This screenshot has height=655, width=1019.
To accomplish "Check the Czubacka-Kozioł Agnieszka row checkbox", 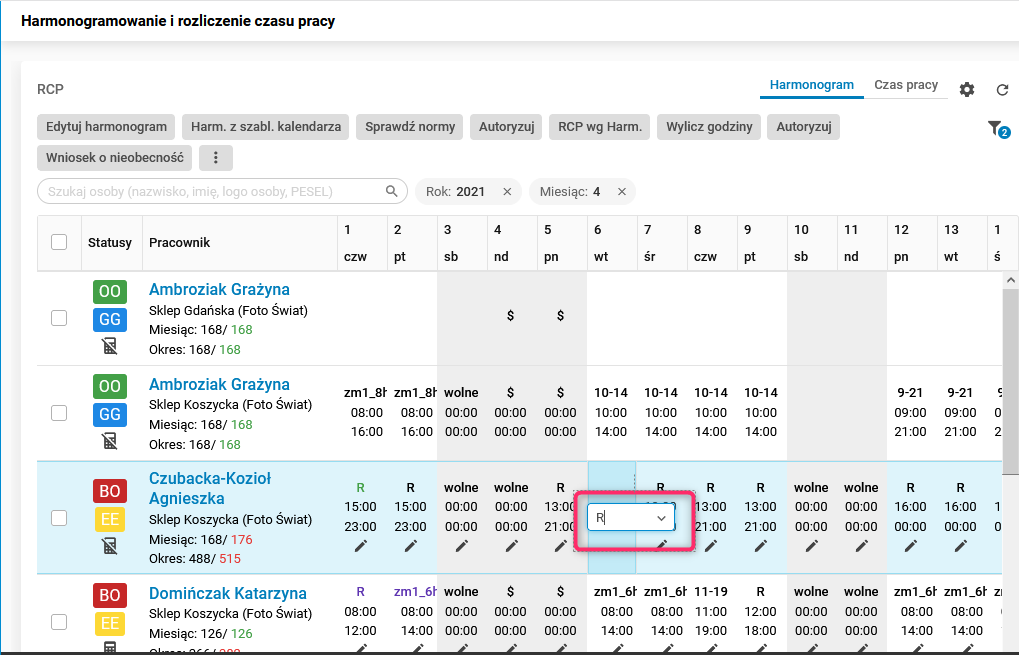I will click(x=59, y=517).
